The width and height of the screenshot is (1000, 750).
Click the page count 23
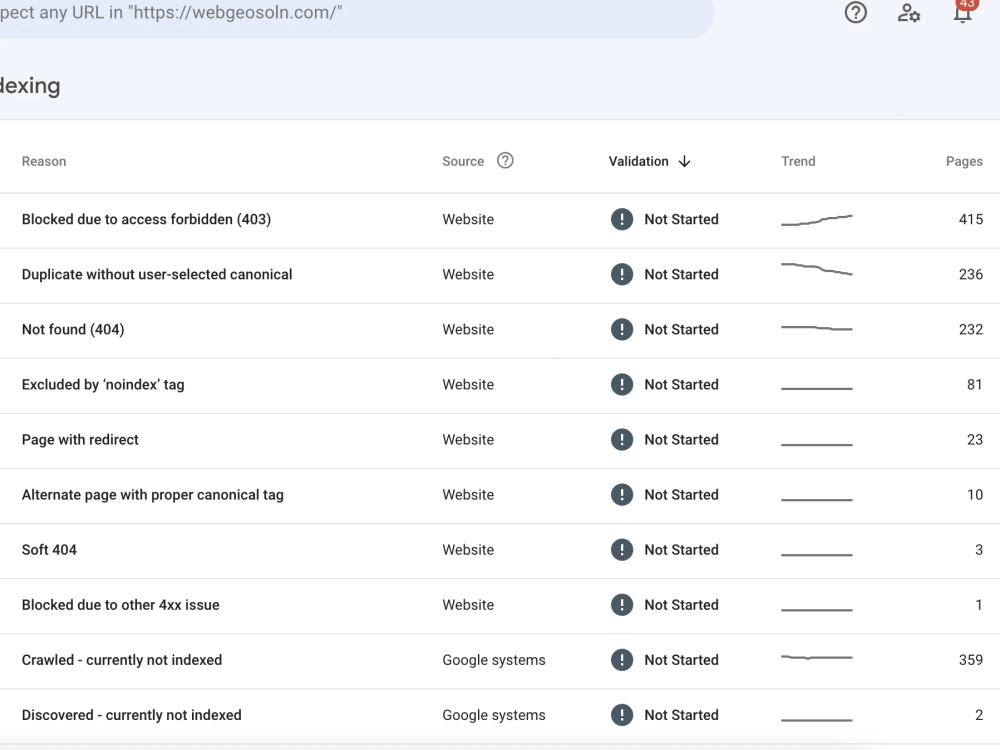[974, 439]
